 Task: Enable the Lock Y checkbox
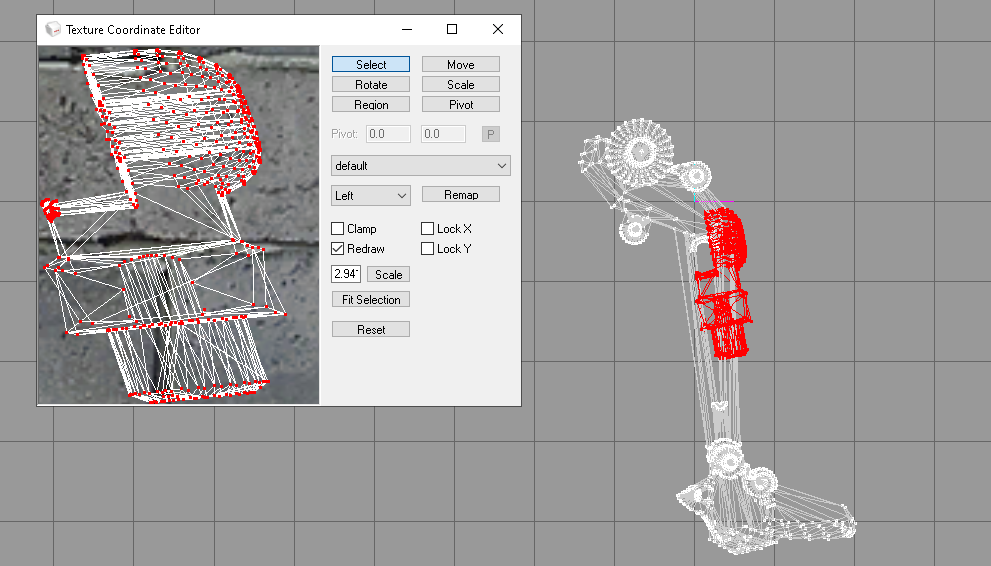[x=428, y=249]
